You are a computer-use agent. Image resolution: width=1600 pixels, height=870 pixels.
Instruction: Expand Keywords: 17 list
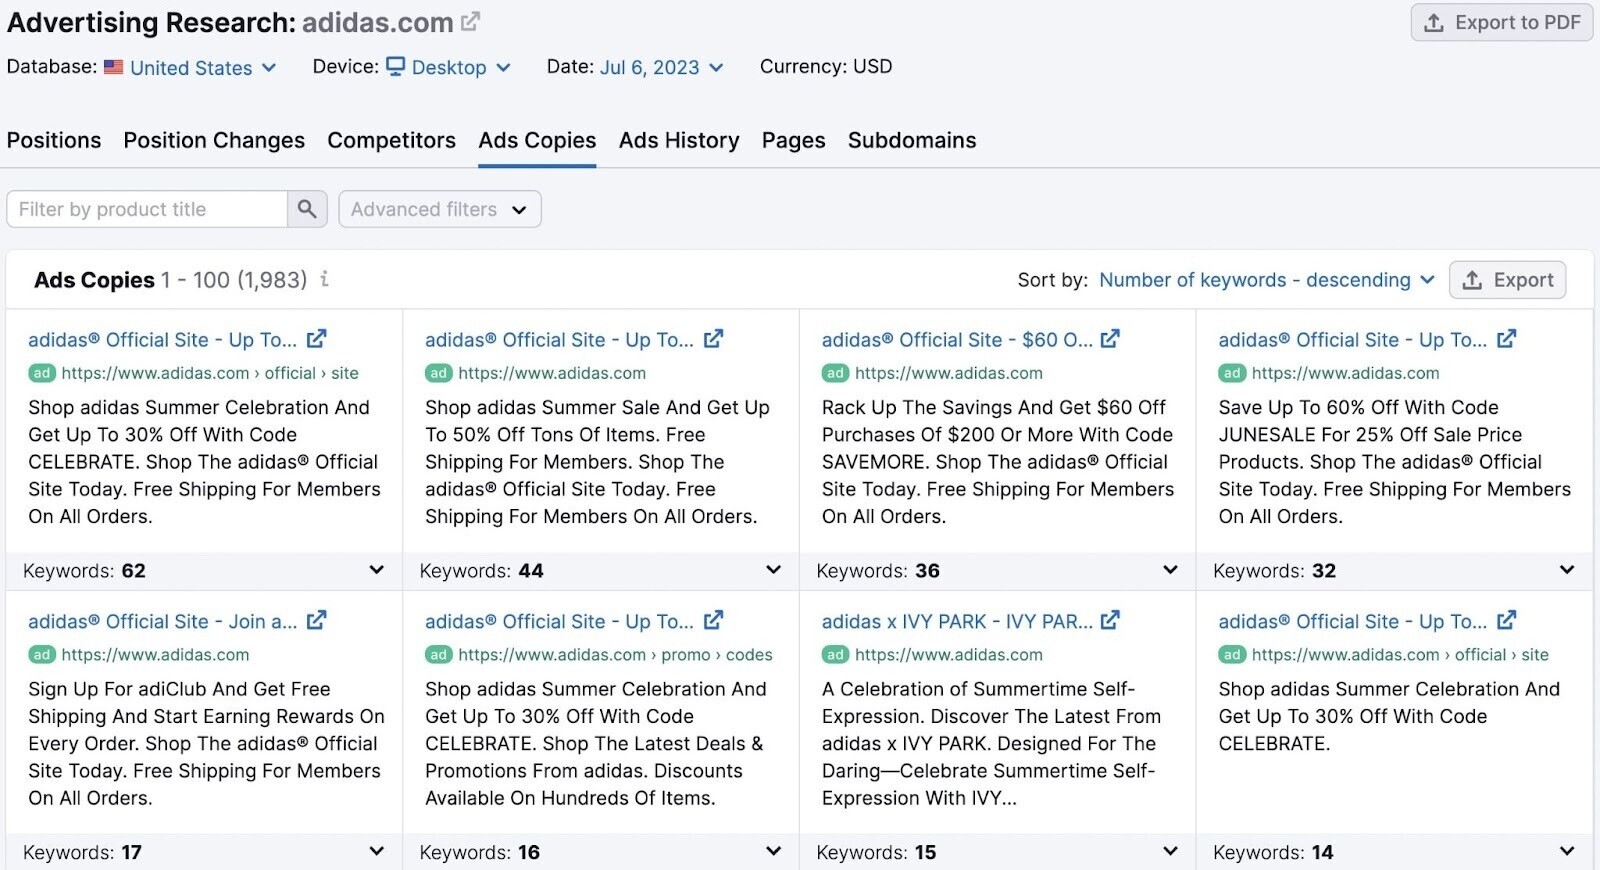(x=376, y=852)
